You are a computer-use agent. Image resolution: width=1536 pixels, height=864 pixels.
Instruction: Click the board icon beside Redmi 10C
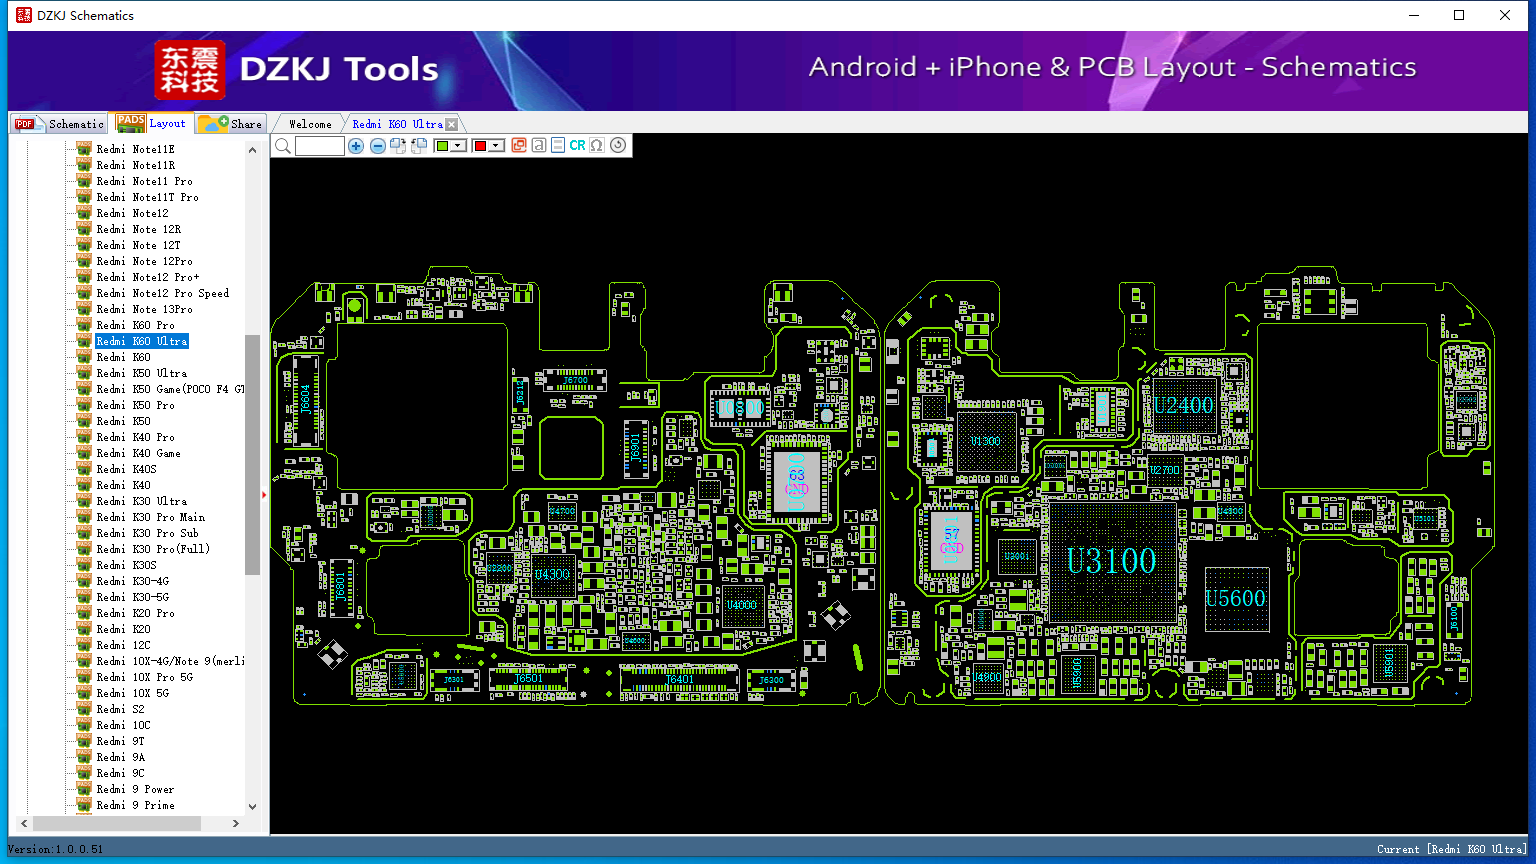click(84, 725)
